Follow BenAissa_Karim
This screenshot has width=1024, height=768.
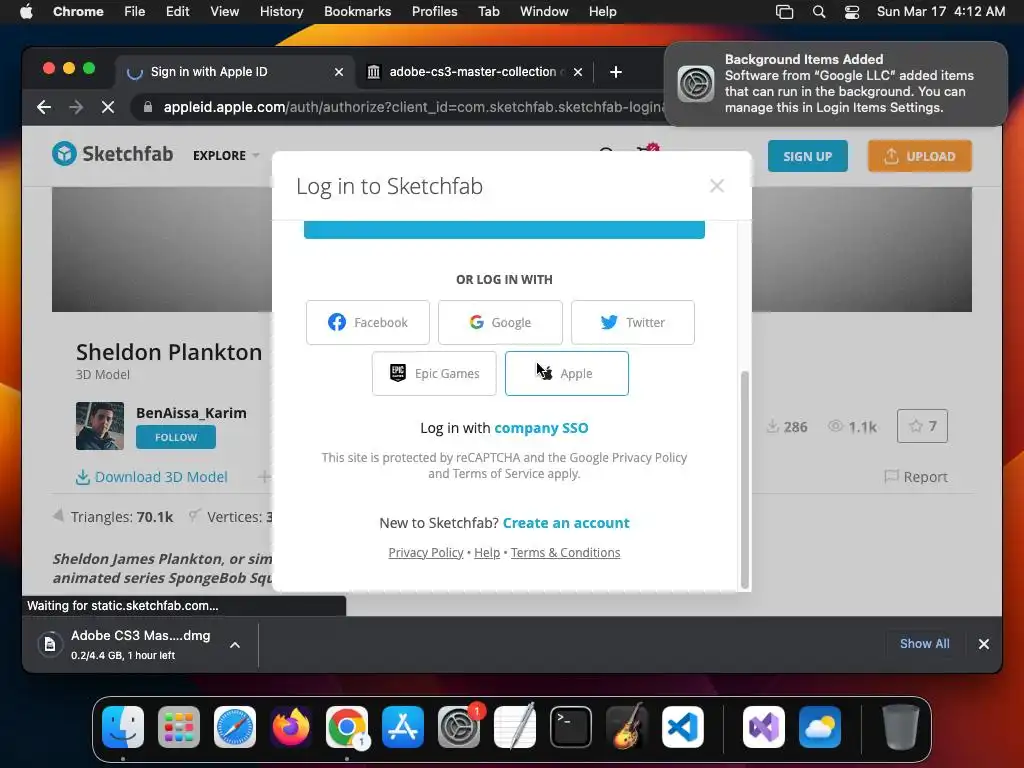[x=176, y=438]
